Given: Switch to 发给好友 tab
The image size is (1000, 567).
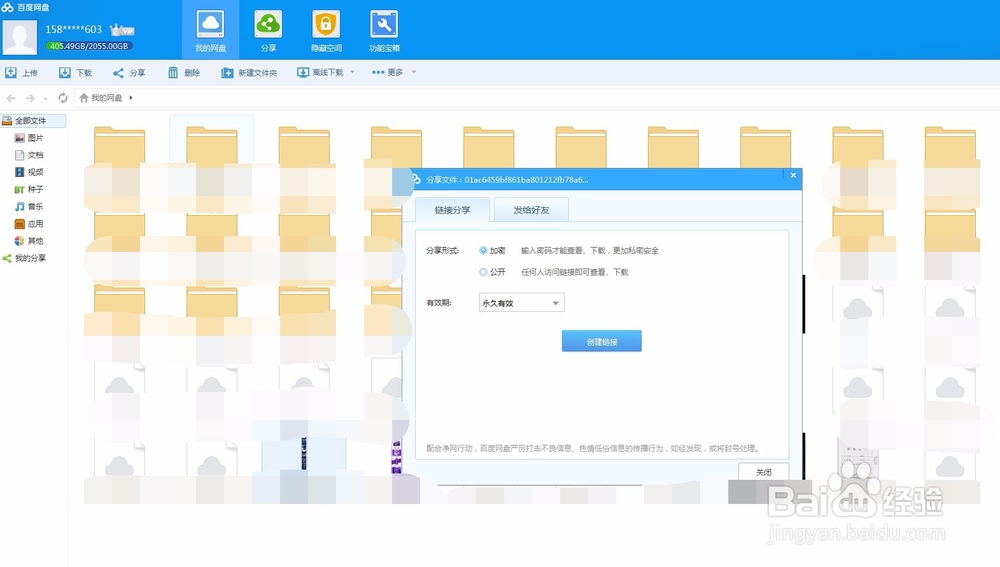Looking at the screenshot, I should (531, 210).
